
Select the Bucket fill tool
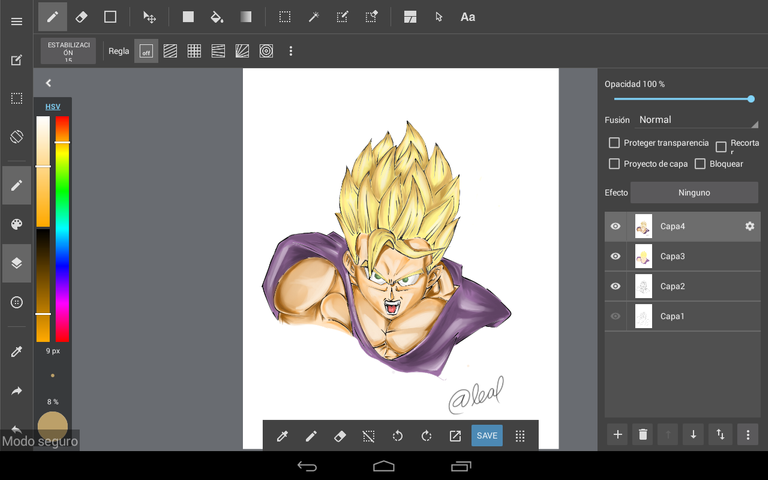[217, 17]
